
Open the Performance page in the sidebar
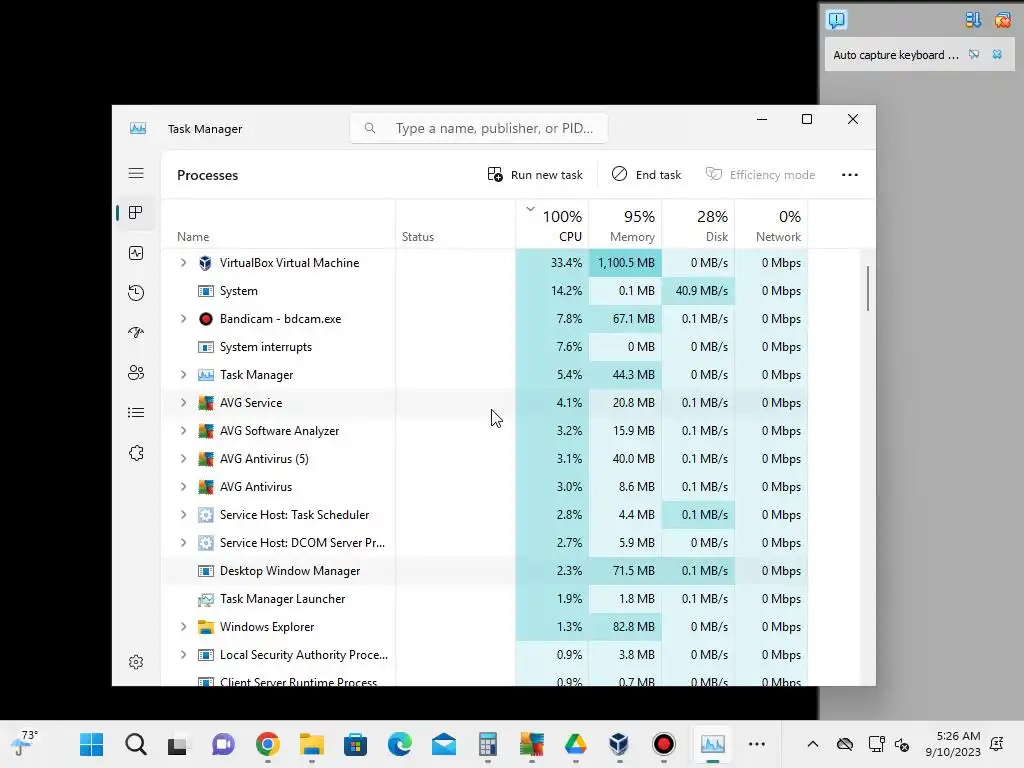coord(136,253)
